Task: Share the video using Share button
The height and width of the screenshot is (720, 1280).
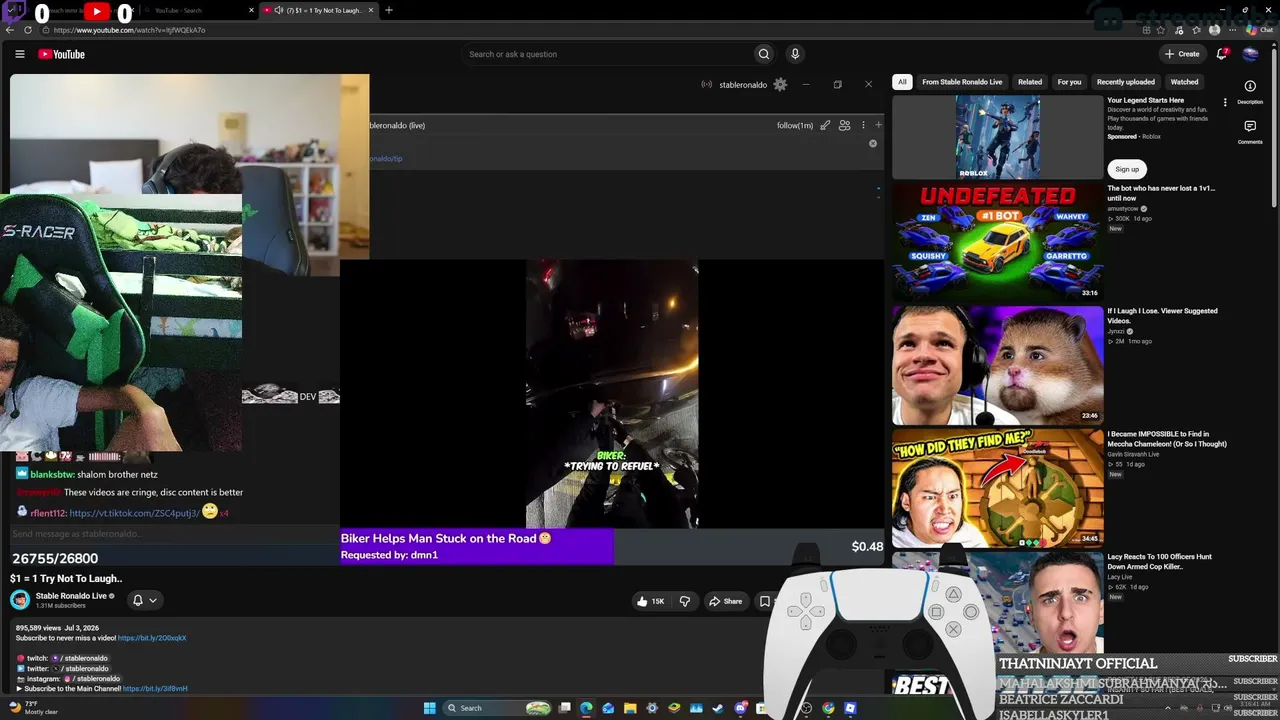Action: click(725, 601)
